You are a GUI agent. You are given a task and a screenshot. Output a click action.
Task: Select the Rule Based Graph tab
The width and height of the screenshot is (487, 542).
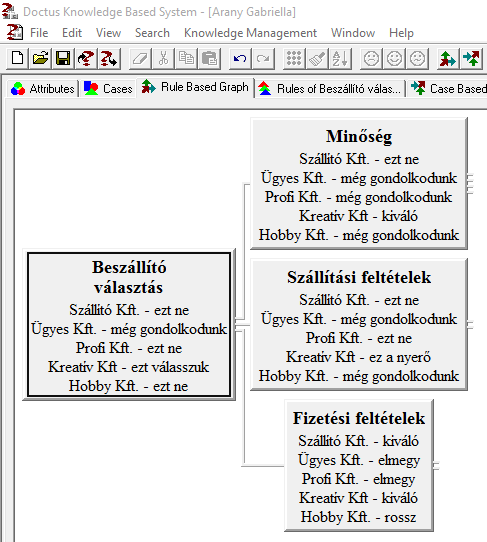click(195, 87)
